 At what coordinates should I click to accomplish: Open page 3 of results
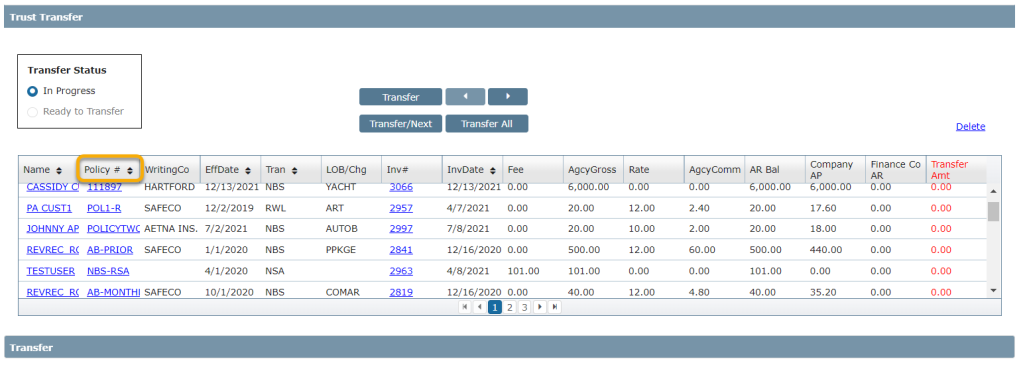coord(525,307)
